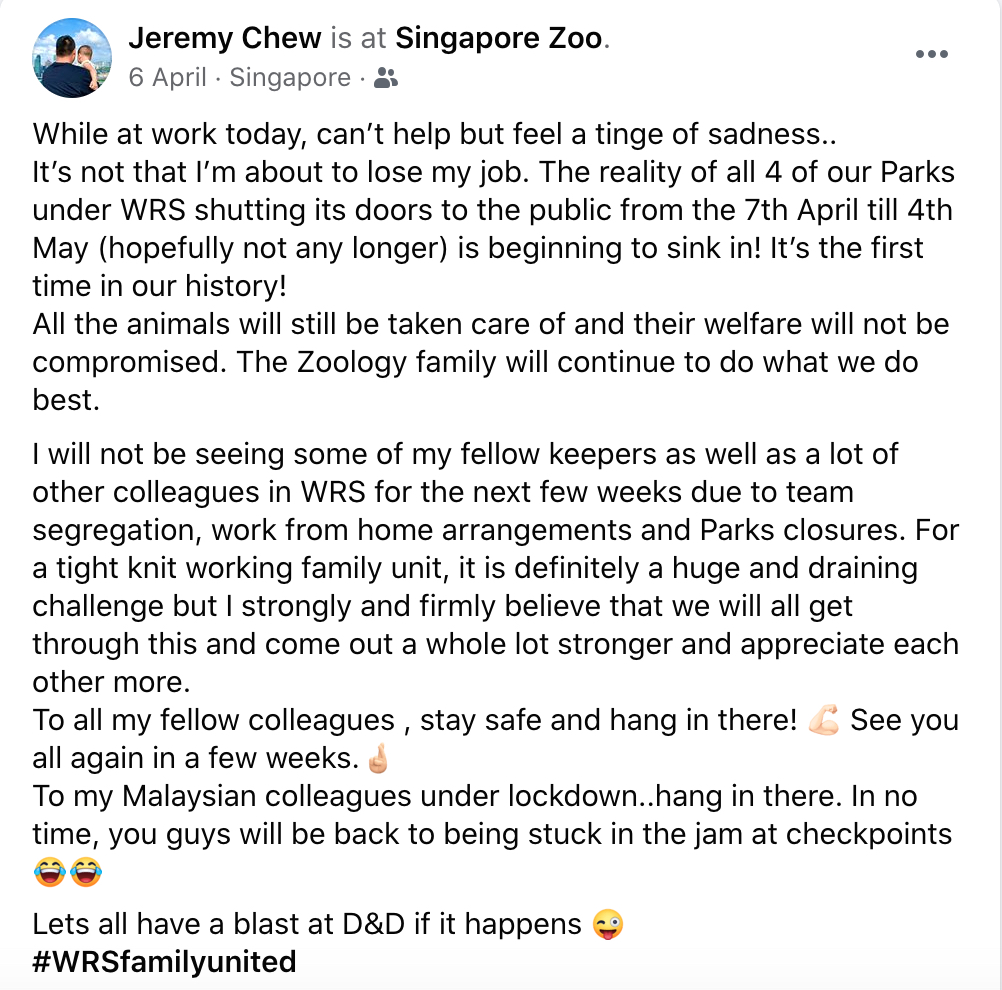The width and height of the screenshot is (1002, 990).
Task: Open the Singapore Zoo location page link
Action: click(499, 39)
